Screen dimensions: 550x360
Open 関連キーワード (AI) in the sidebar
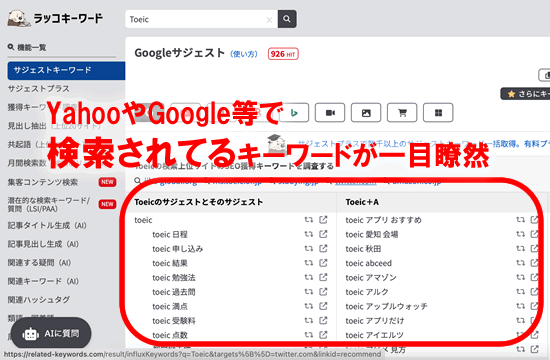pos(43,281)
